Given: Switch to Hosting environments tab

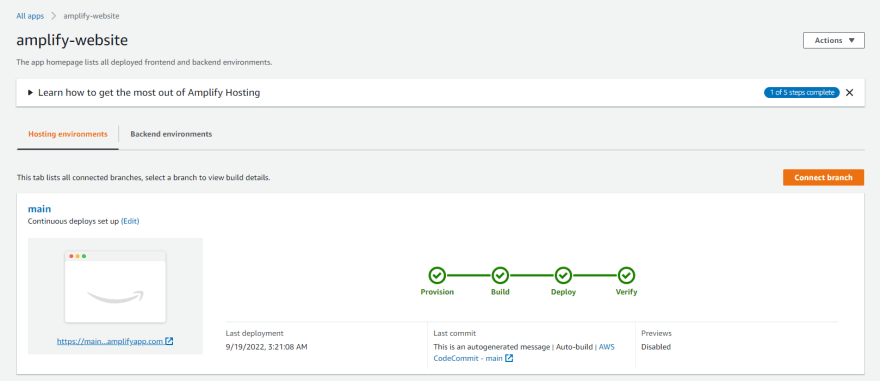Looking at the screenshot, I should coord(68,135).
